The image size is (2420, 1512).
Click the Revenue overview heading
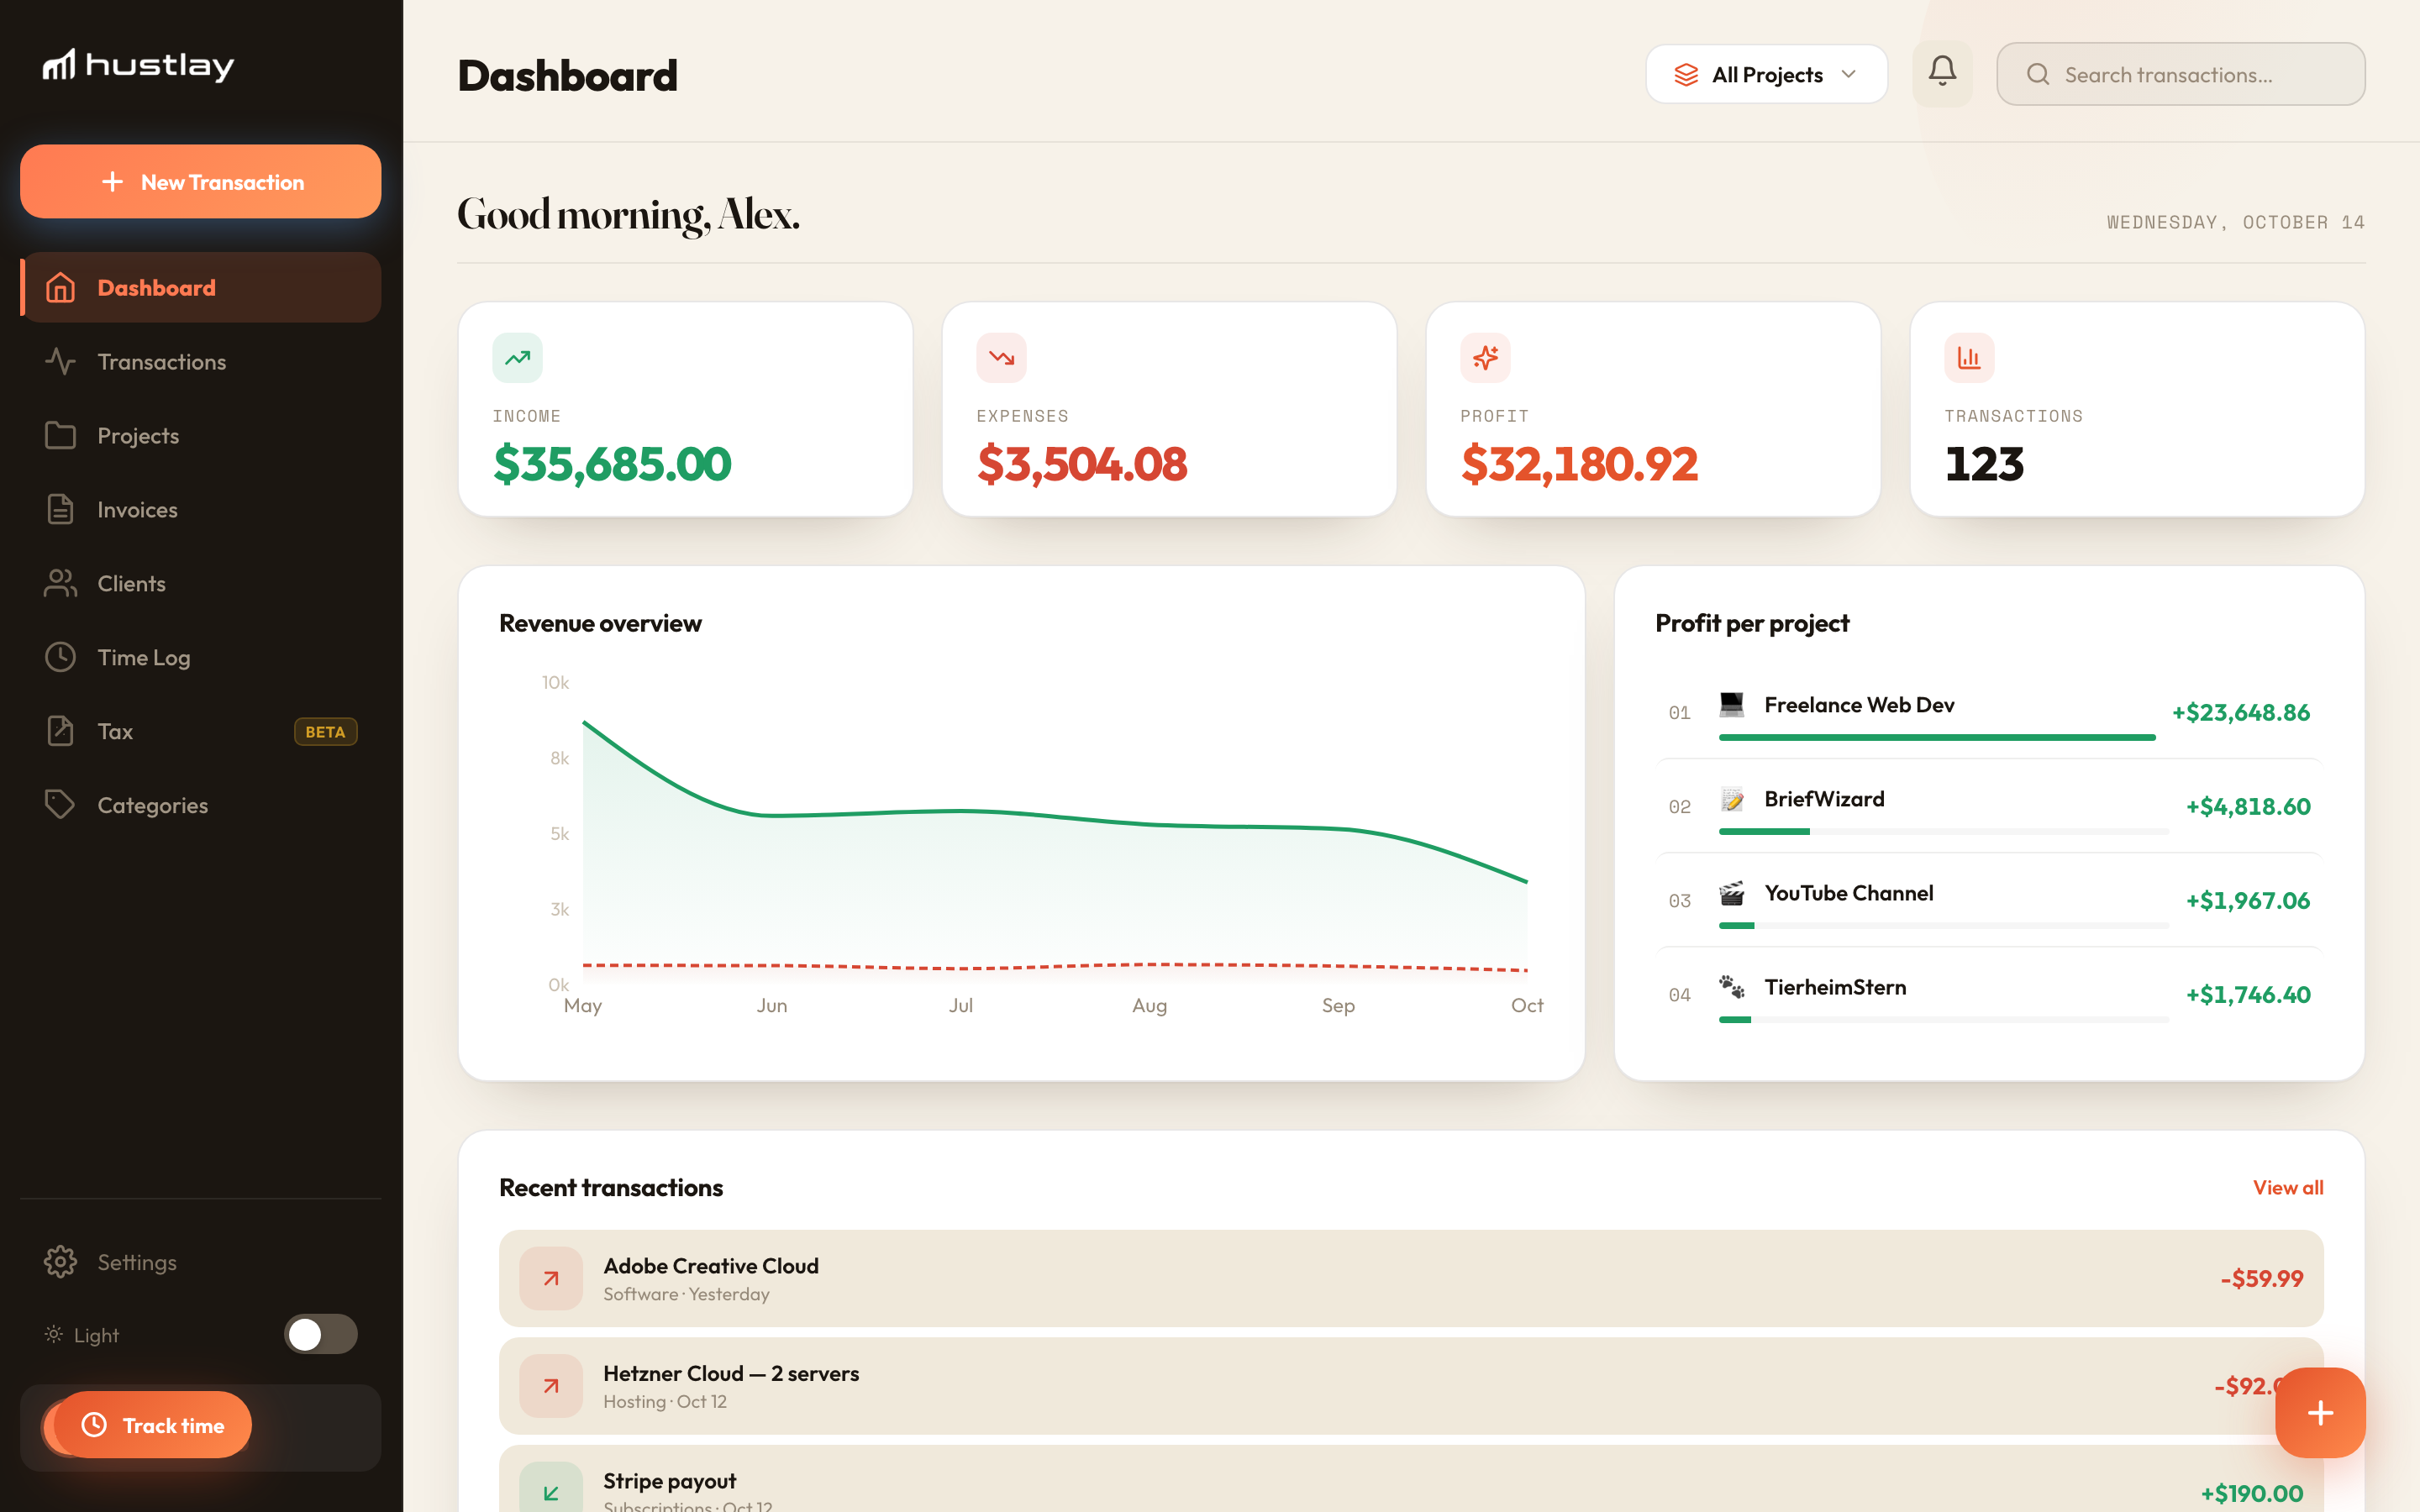pyautogui.click(x=600, y=623)
